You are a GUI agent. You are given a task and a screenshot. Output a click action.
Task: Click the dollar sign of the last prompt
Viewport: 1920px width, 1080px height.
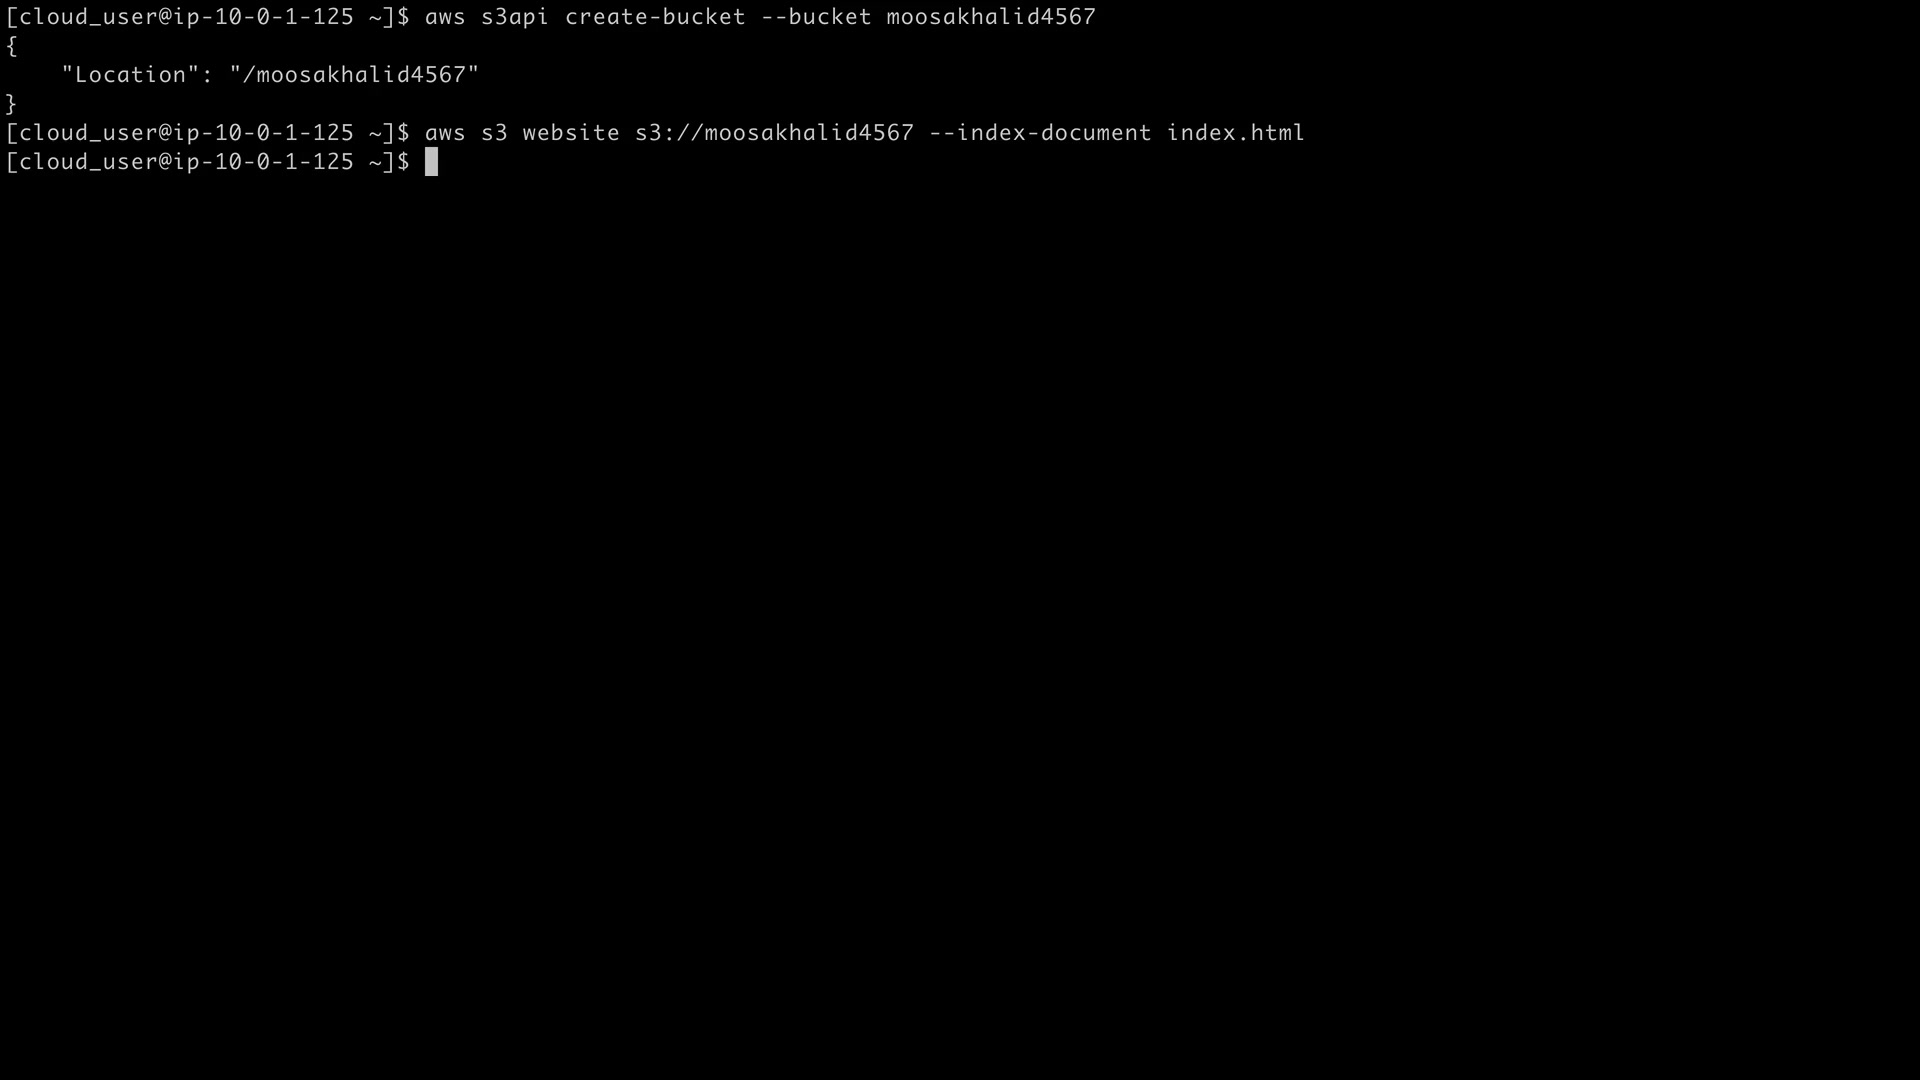(x=403, y=162)
